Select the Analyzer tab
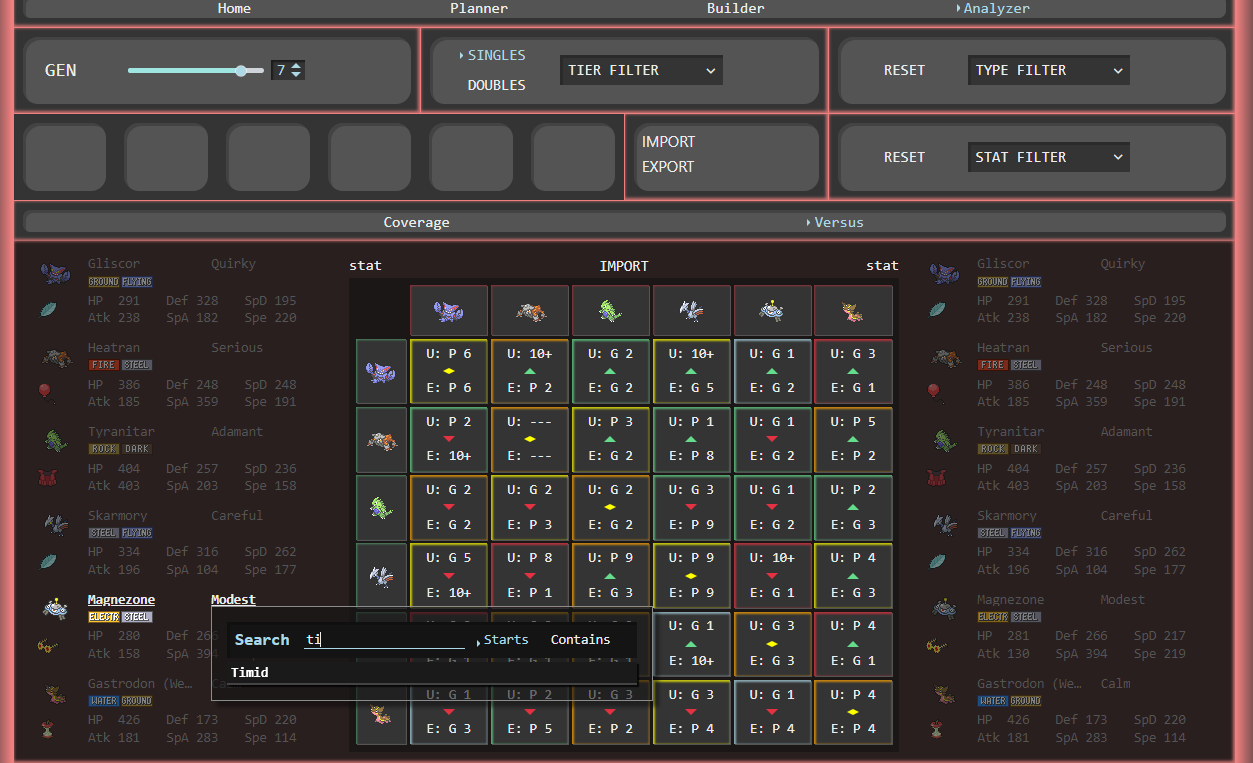 996,8
